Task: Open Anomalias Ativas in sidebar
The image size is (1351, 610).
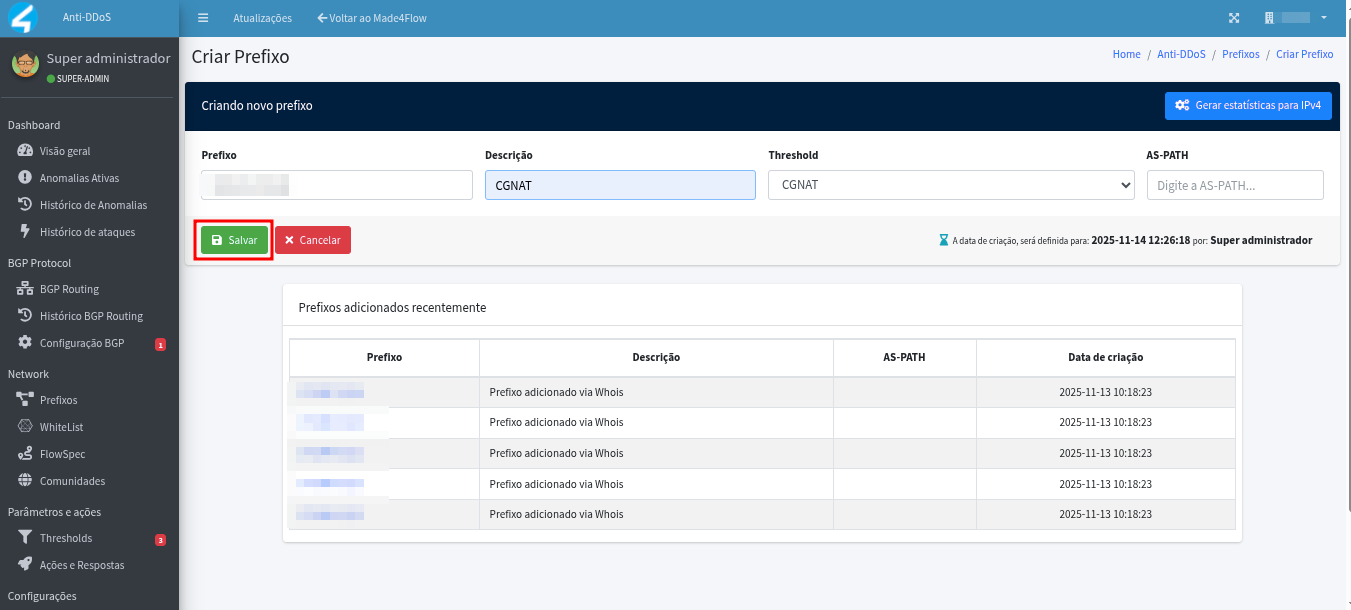Action: pyautogui.click(x=79, y=178)
